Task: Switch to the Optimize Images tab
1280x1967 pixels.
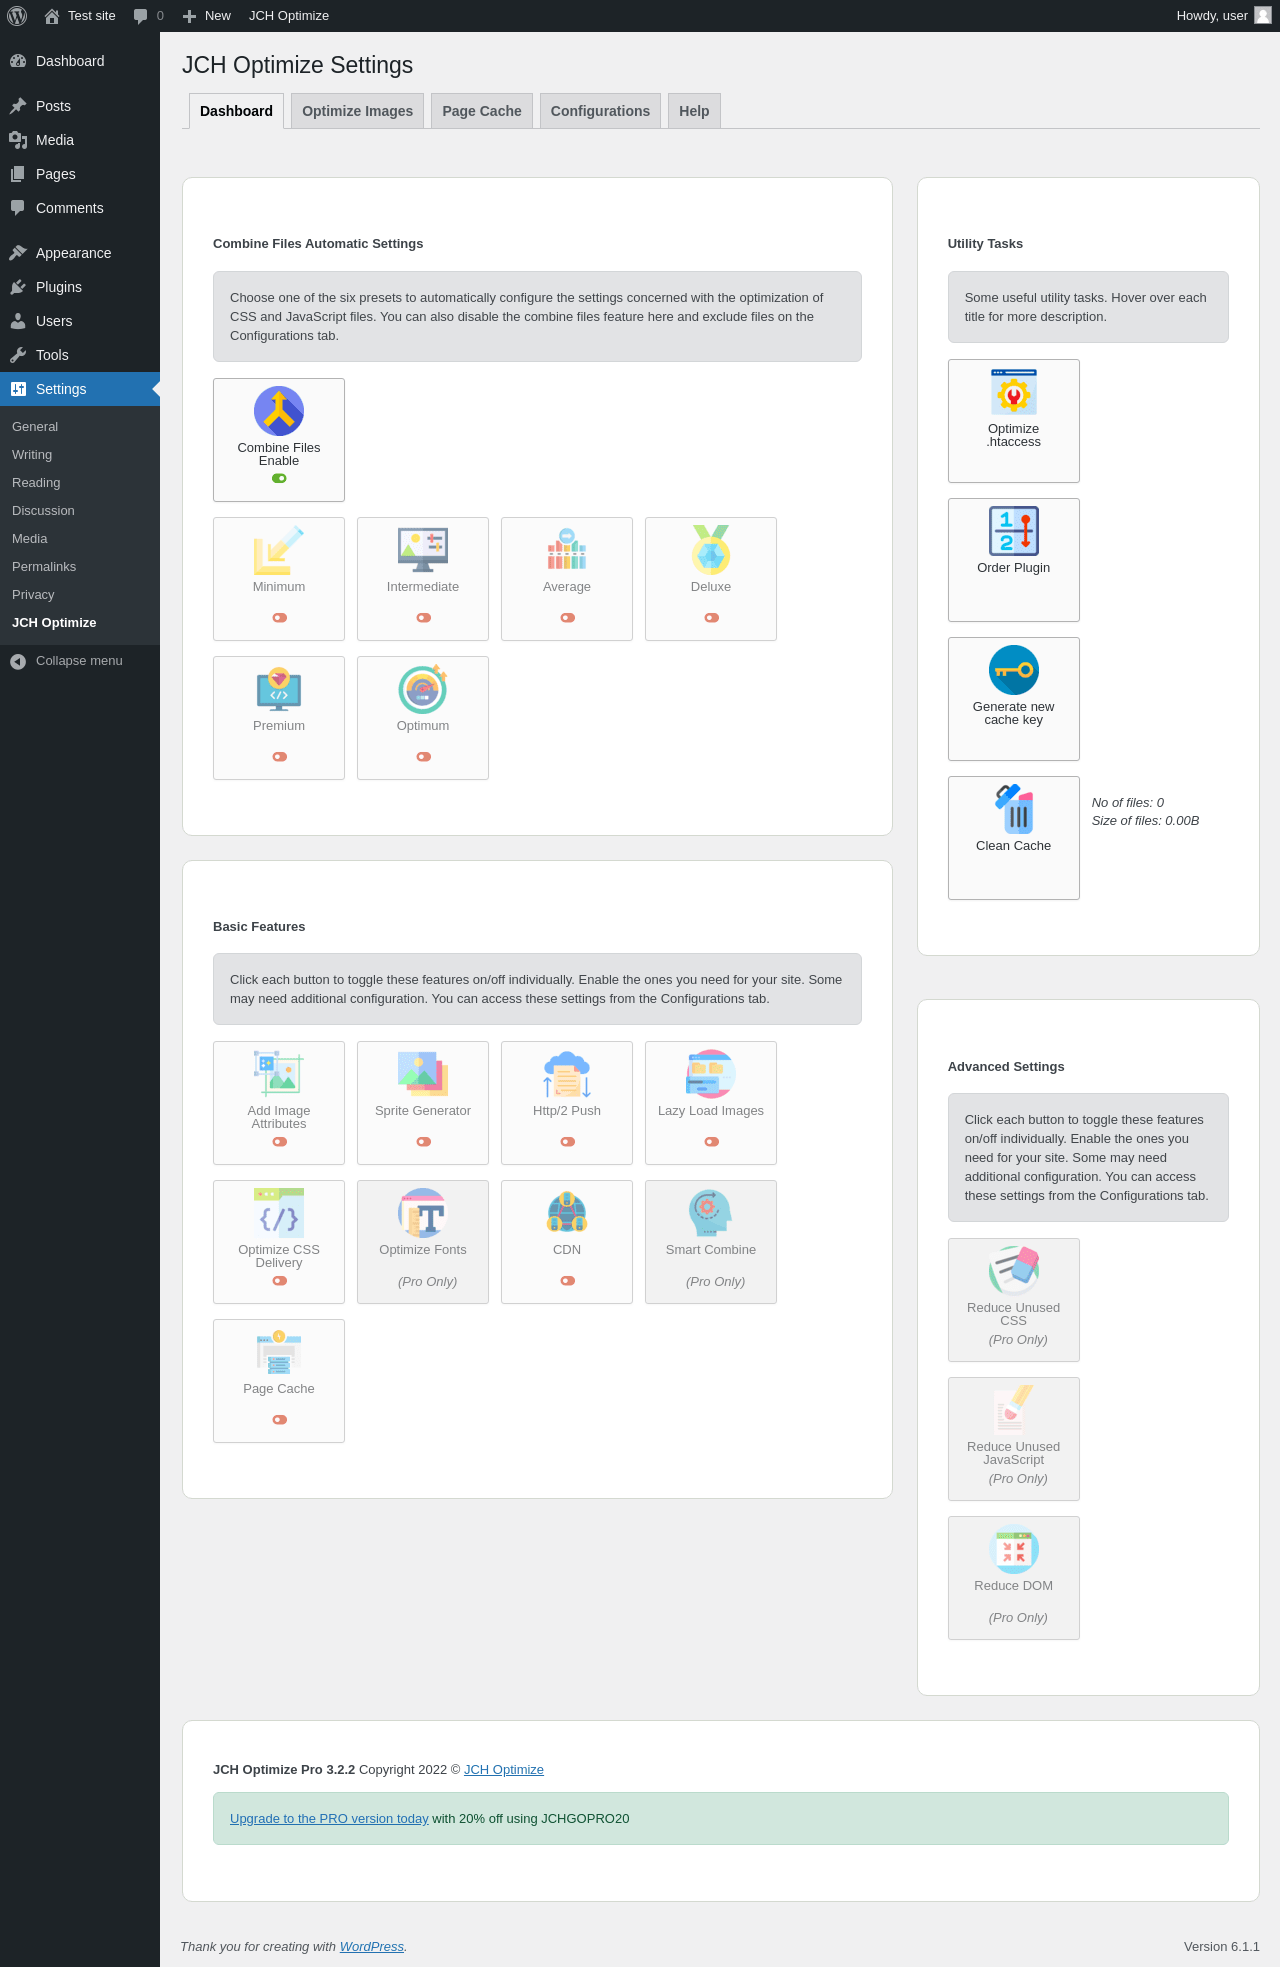Action: click(x=357, y=111)
